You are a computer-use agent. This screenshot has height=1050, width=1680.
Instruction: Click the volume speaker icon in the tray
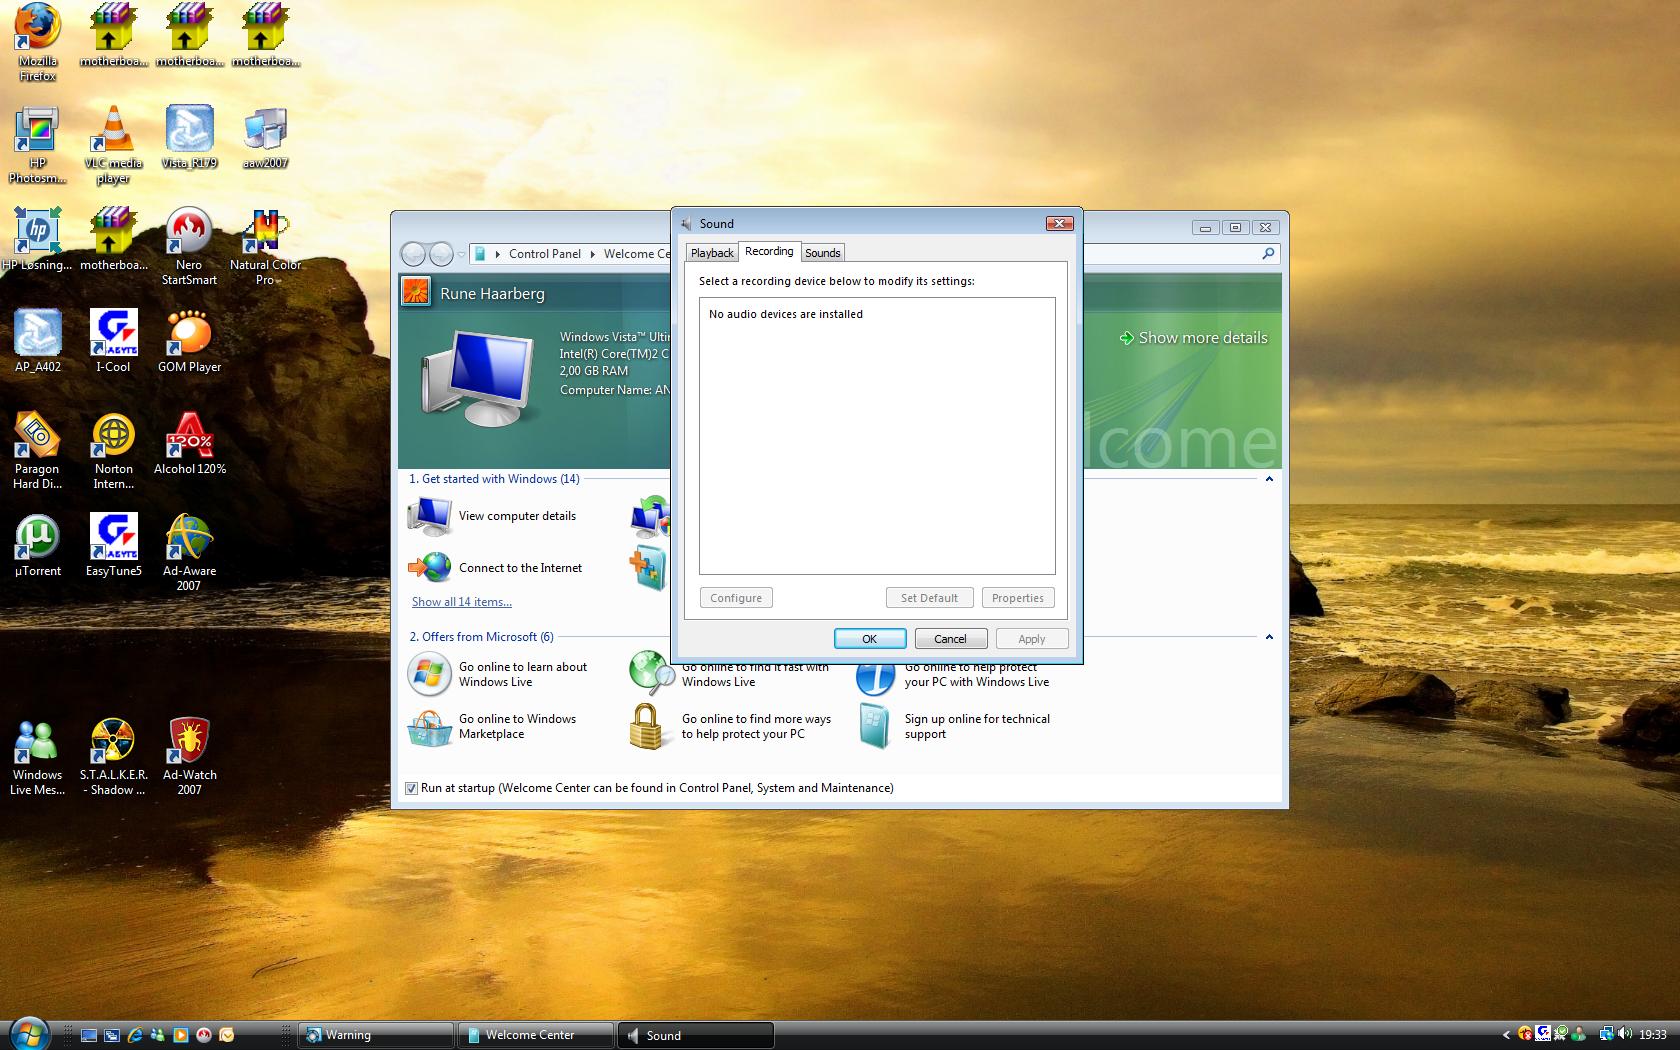pyautogui.click(x=1627, y=1034)
